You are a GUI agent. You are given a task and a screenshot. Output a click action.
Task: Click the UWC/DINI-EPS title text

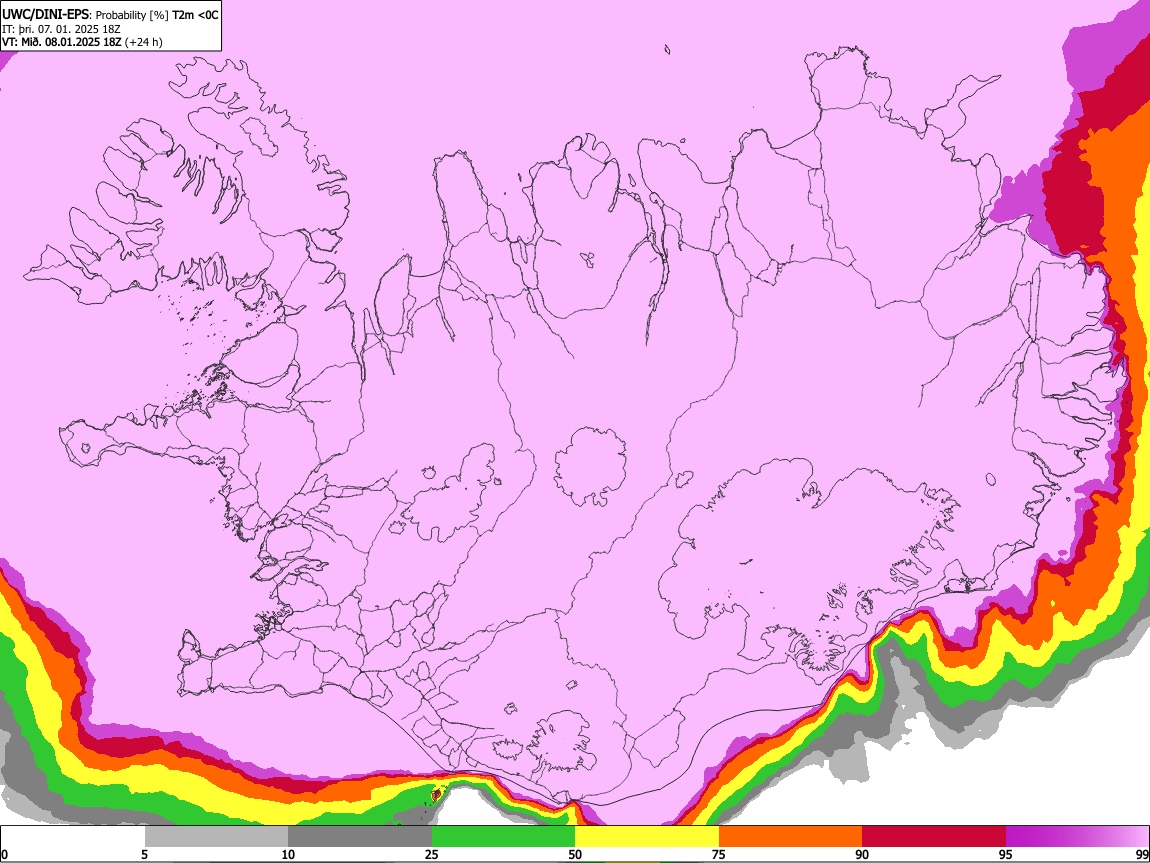(43, 15)
